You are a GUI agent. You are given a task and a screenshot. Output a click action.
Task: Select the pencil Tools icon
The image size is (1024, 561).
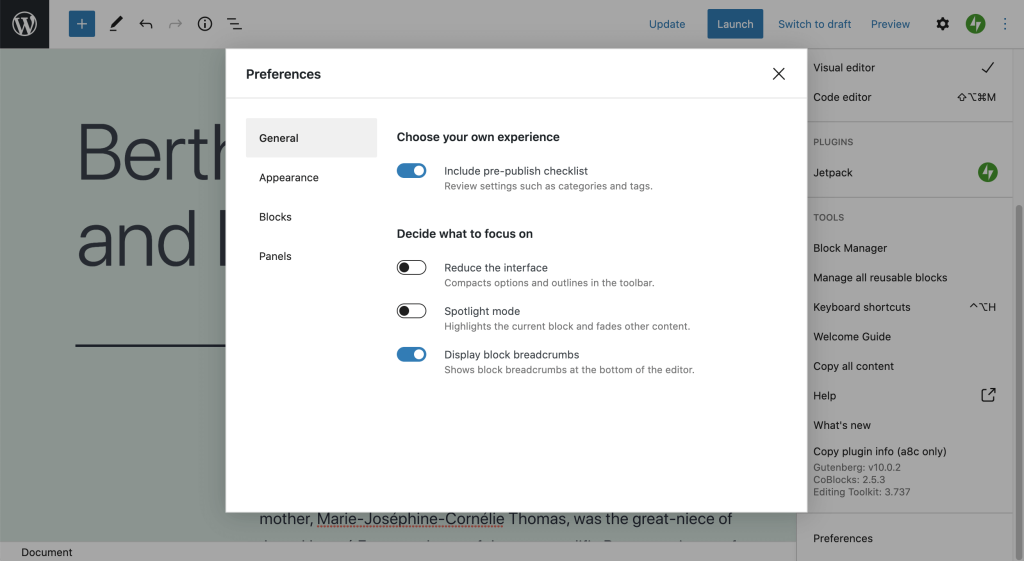coord(116,24)
